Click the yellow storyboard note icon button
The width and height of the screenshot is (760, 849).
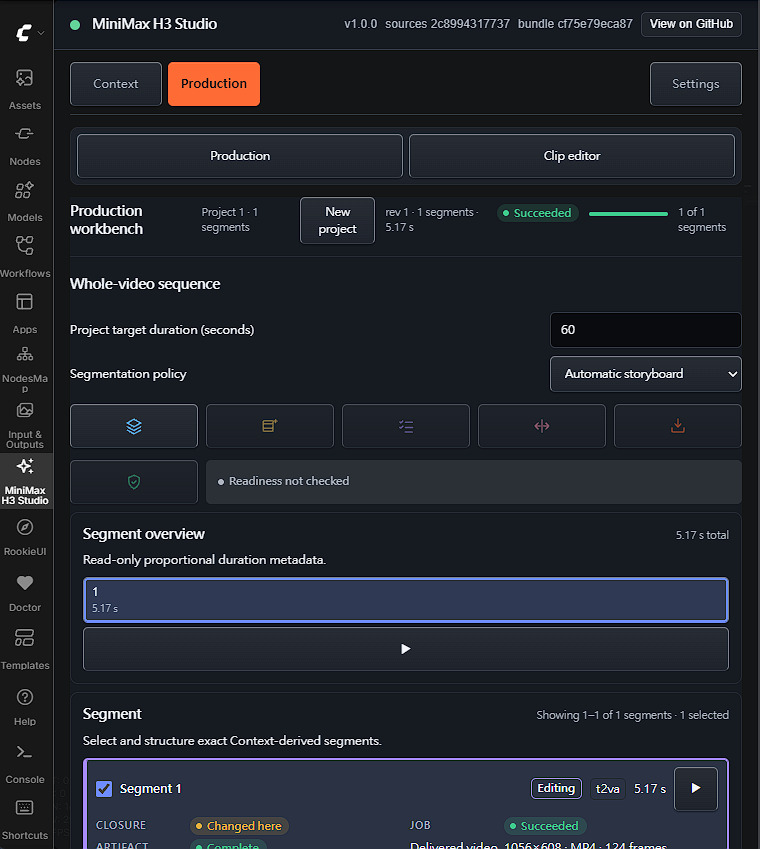(270, 426)
